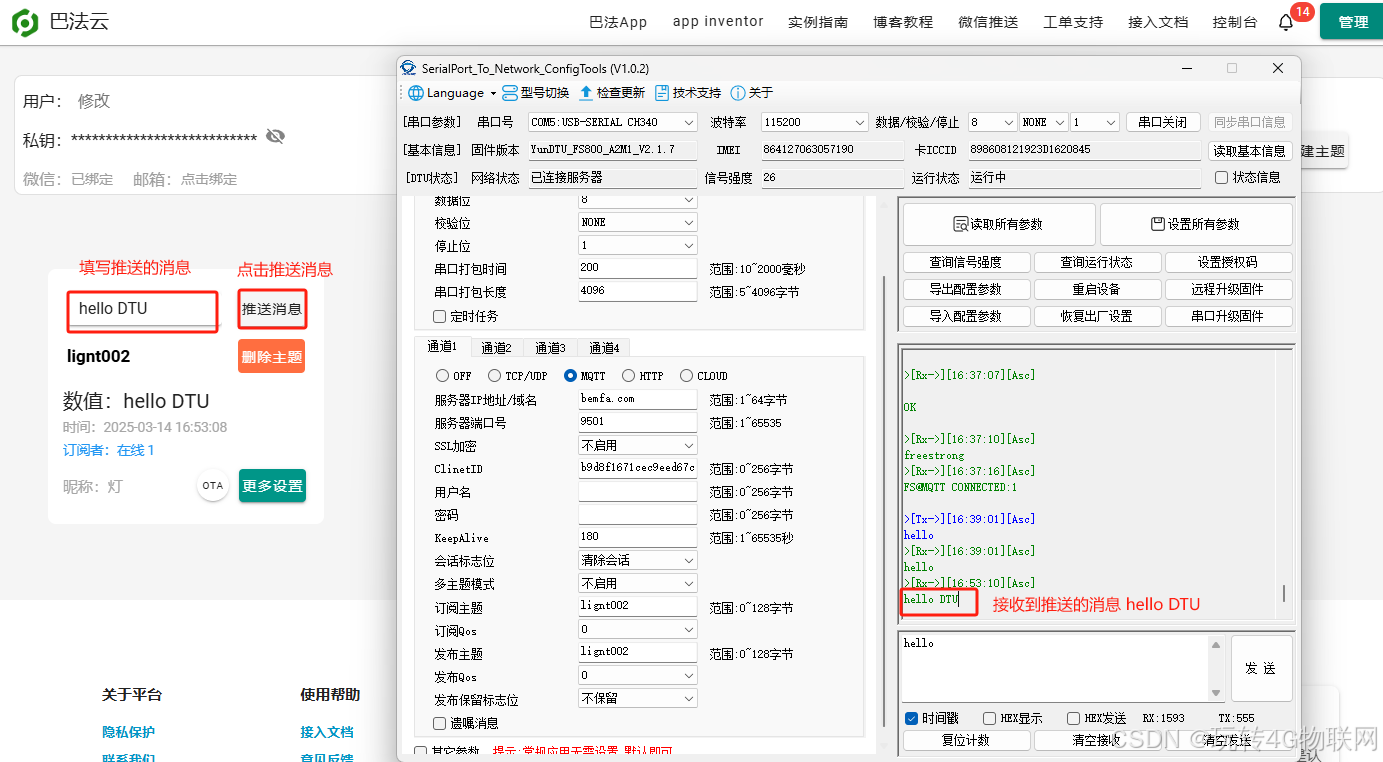
Task: Click the 查询信号强度 button
Action: pyautogui.click(x=966, y=262)
